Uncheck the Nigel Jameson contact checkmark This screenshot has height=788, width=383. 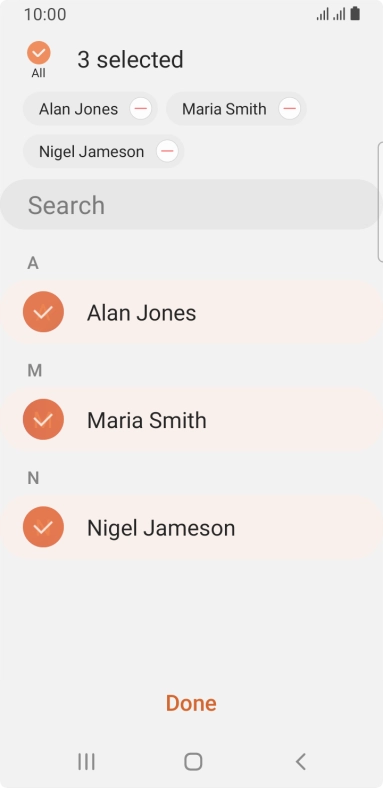click(43, 527)
